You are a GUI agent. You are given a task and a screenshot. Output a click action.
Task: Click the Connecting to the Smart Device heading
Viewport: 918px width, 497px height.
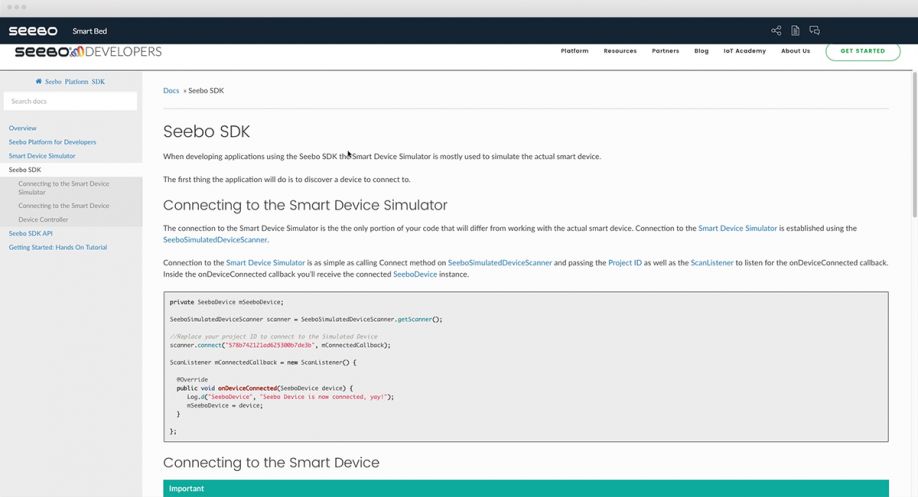coord(271,462)
